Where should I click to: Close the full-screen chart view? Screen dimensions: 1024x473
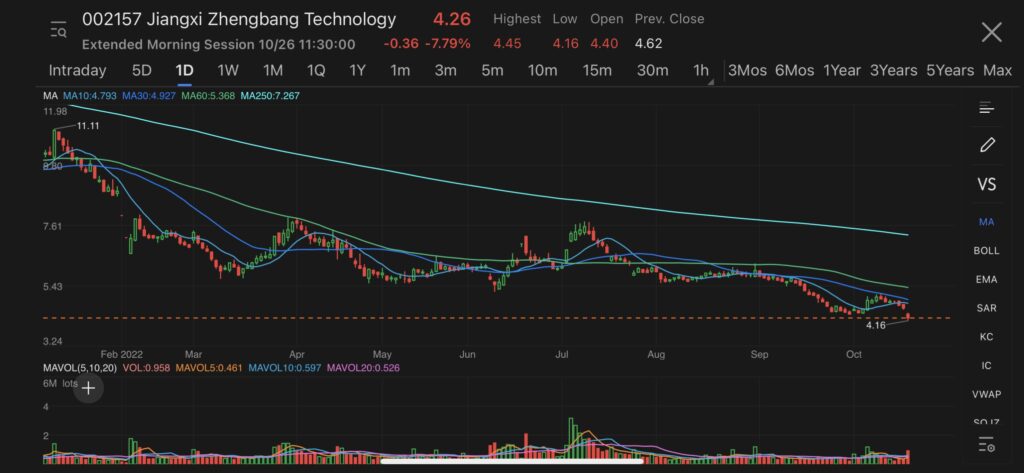(x=991, y=31)
